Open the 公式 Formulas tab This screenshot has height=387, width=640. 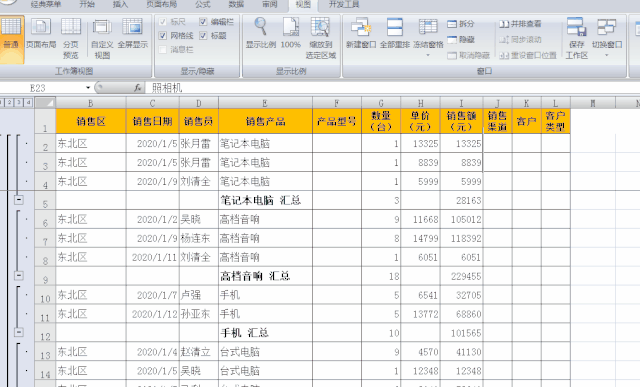203,4
